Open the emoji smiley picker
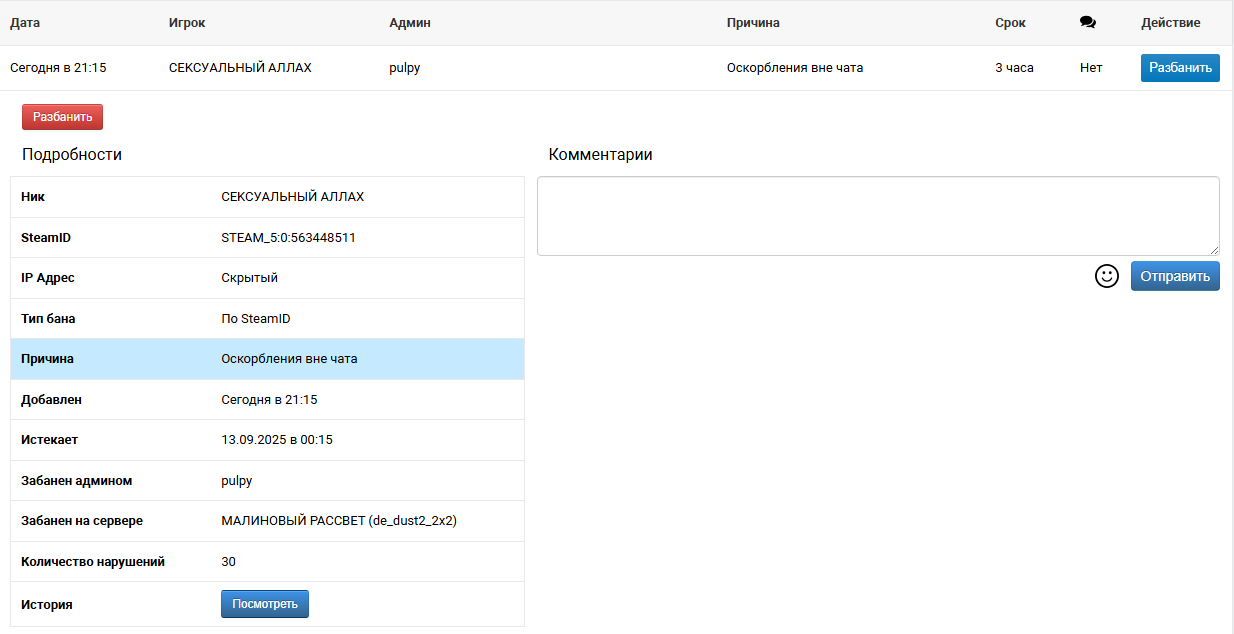 (x=1107, y=276)
